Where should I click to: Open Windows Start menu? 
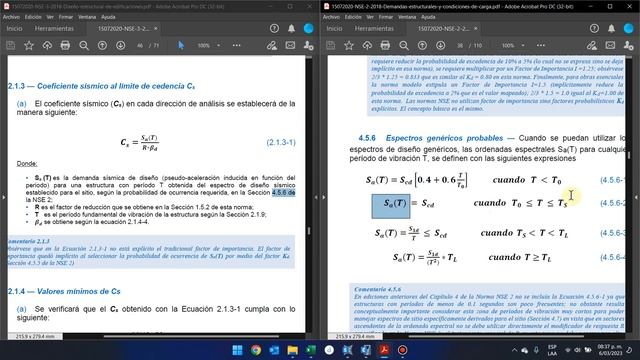pos(237,350)
